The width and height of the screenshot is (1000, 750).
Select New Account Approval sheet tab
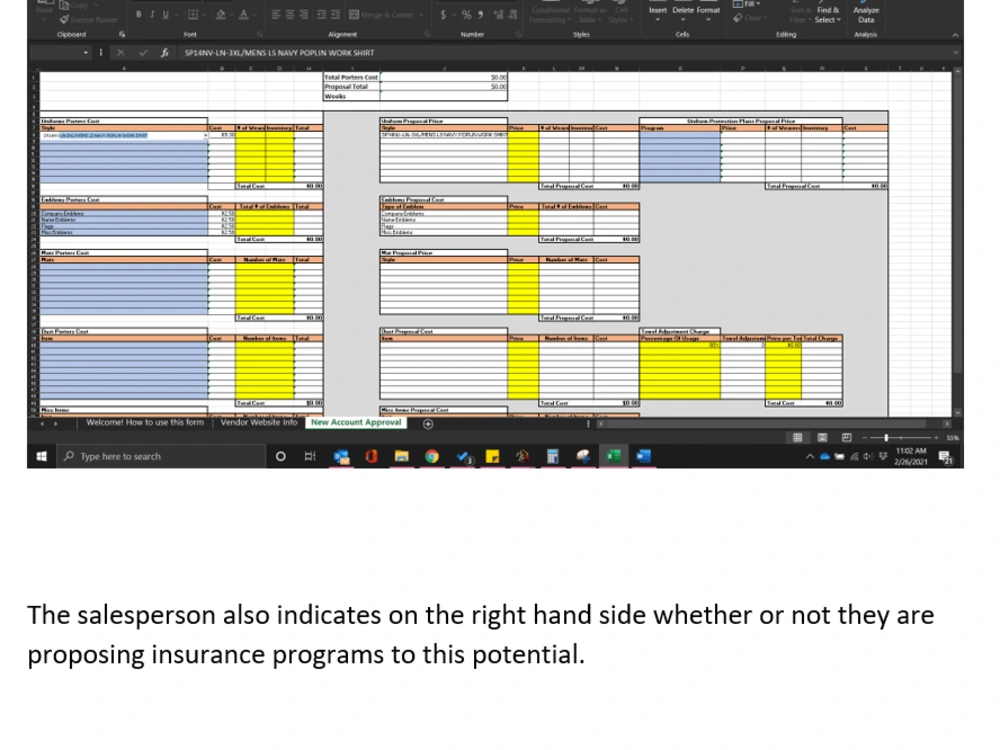(x=356, y=422)
